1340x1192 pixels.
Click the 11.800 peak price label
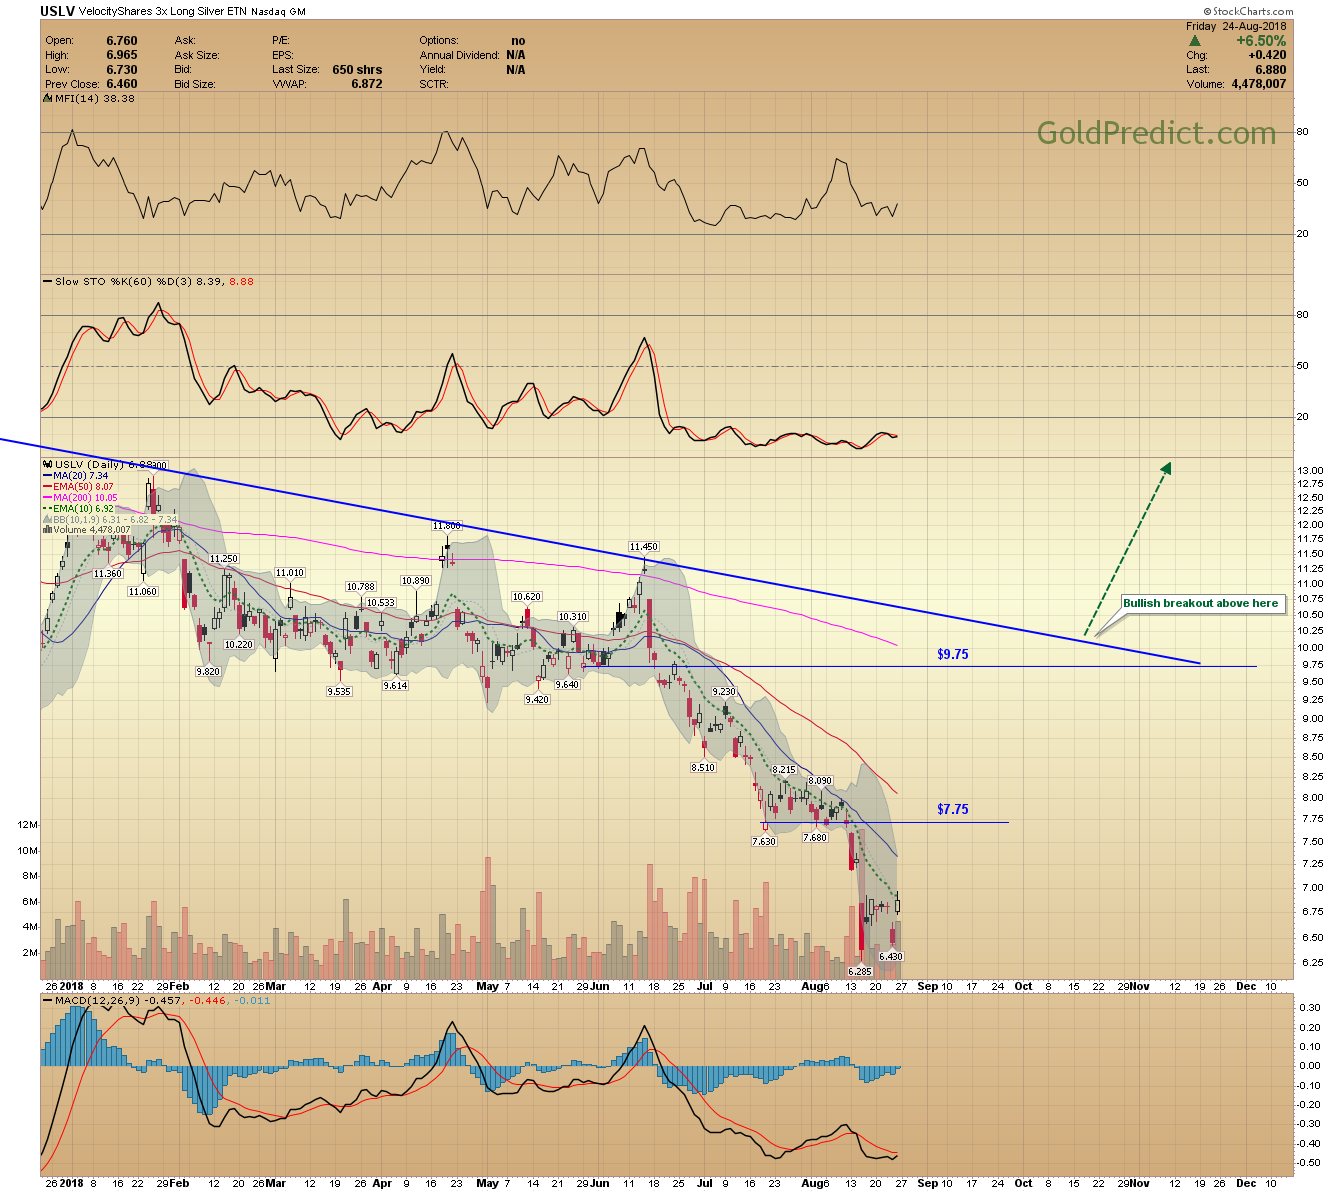446,525
